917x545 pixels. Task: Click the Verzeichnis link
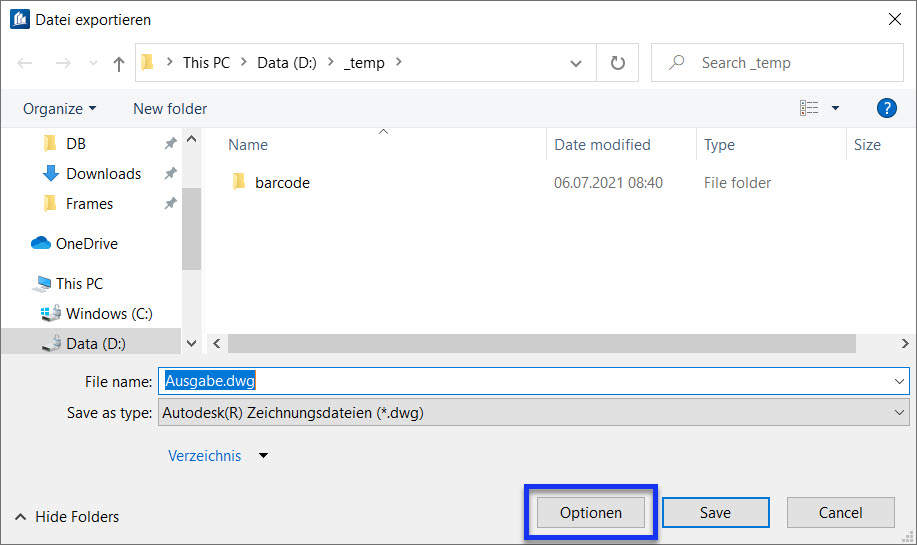(205, 456)
